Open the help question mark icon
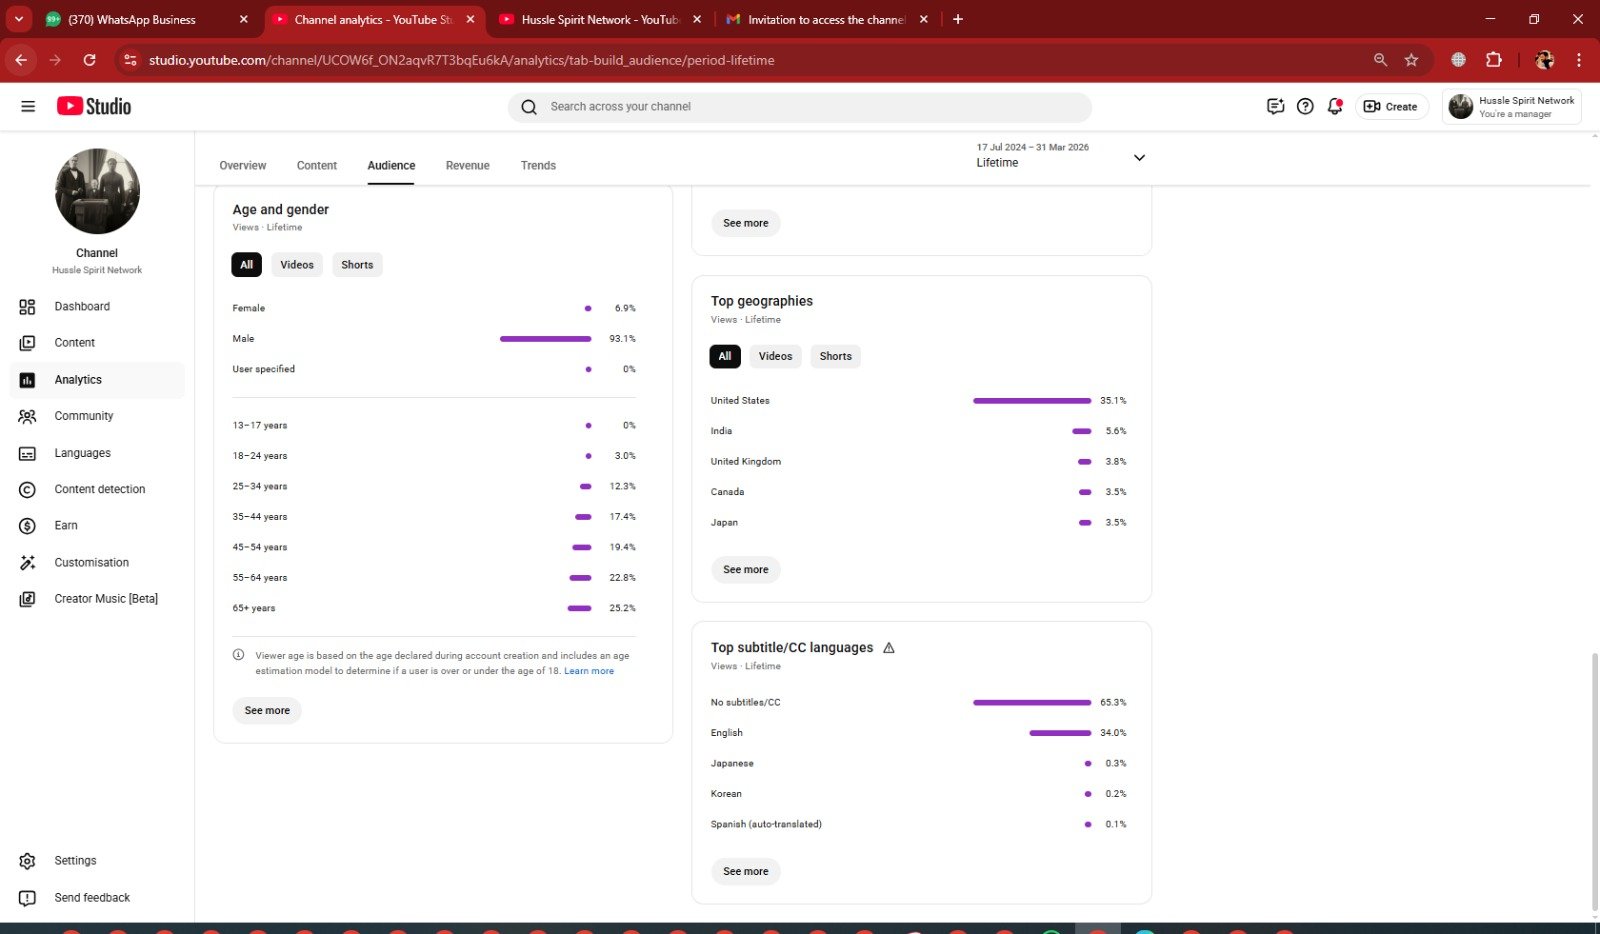Viewport: 1600px width, 934px height. click(1305, 106)
